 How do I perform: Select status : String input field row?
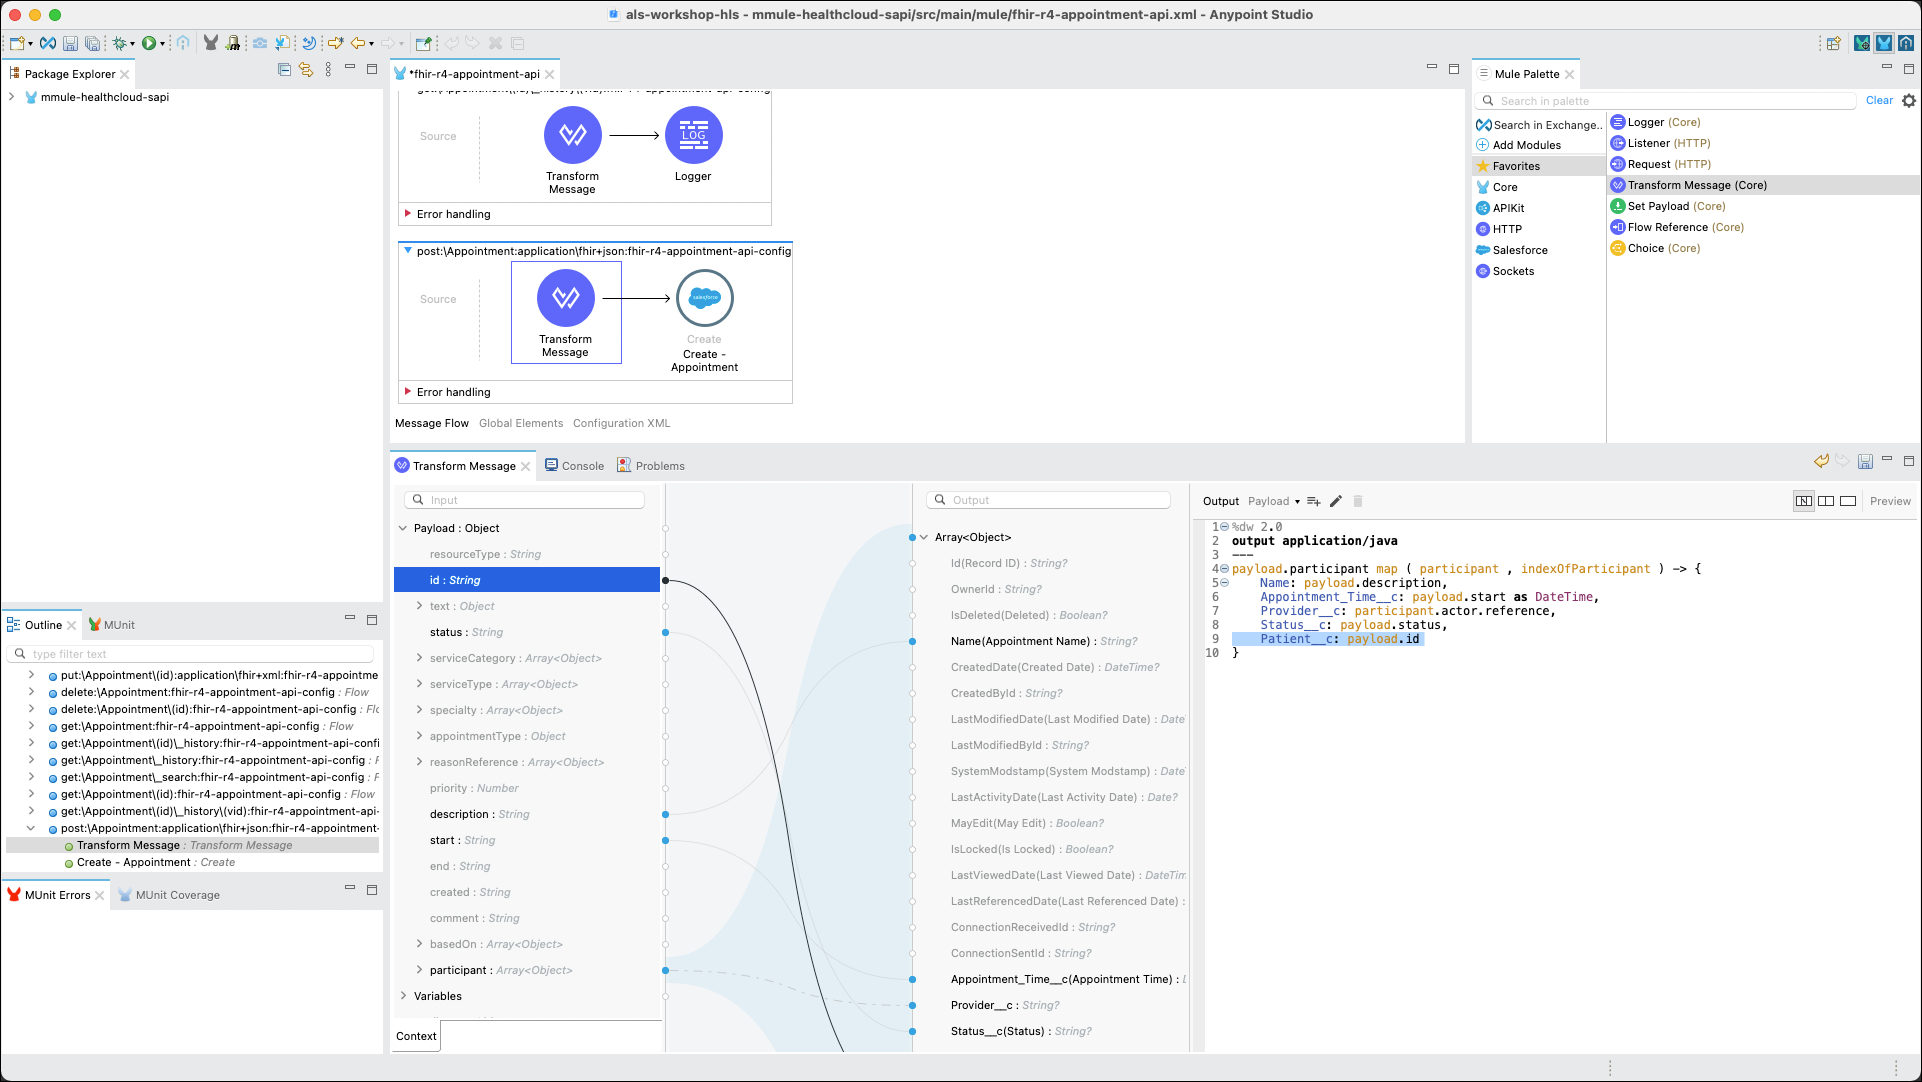pos(527,632)
